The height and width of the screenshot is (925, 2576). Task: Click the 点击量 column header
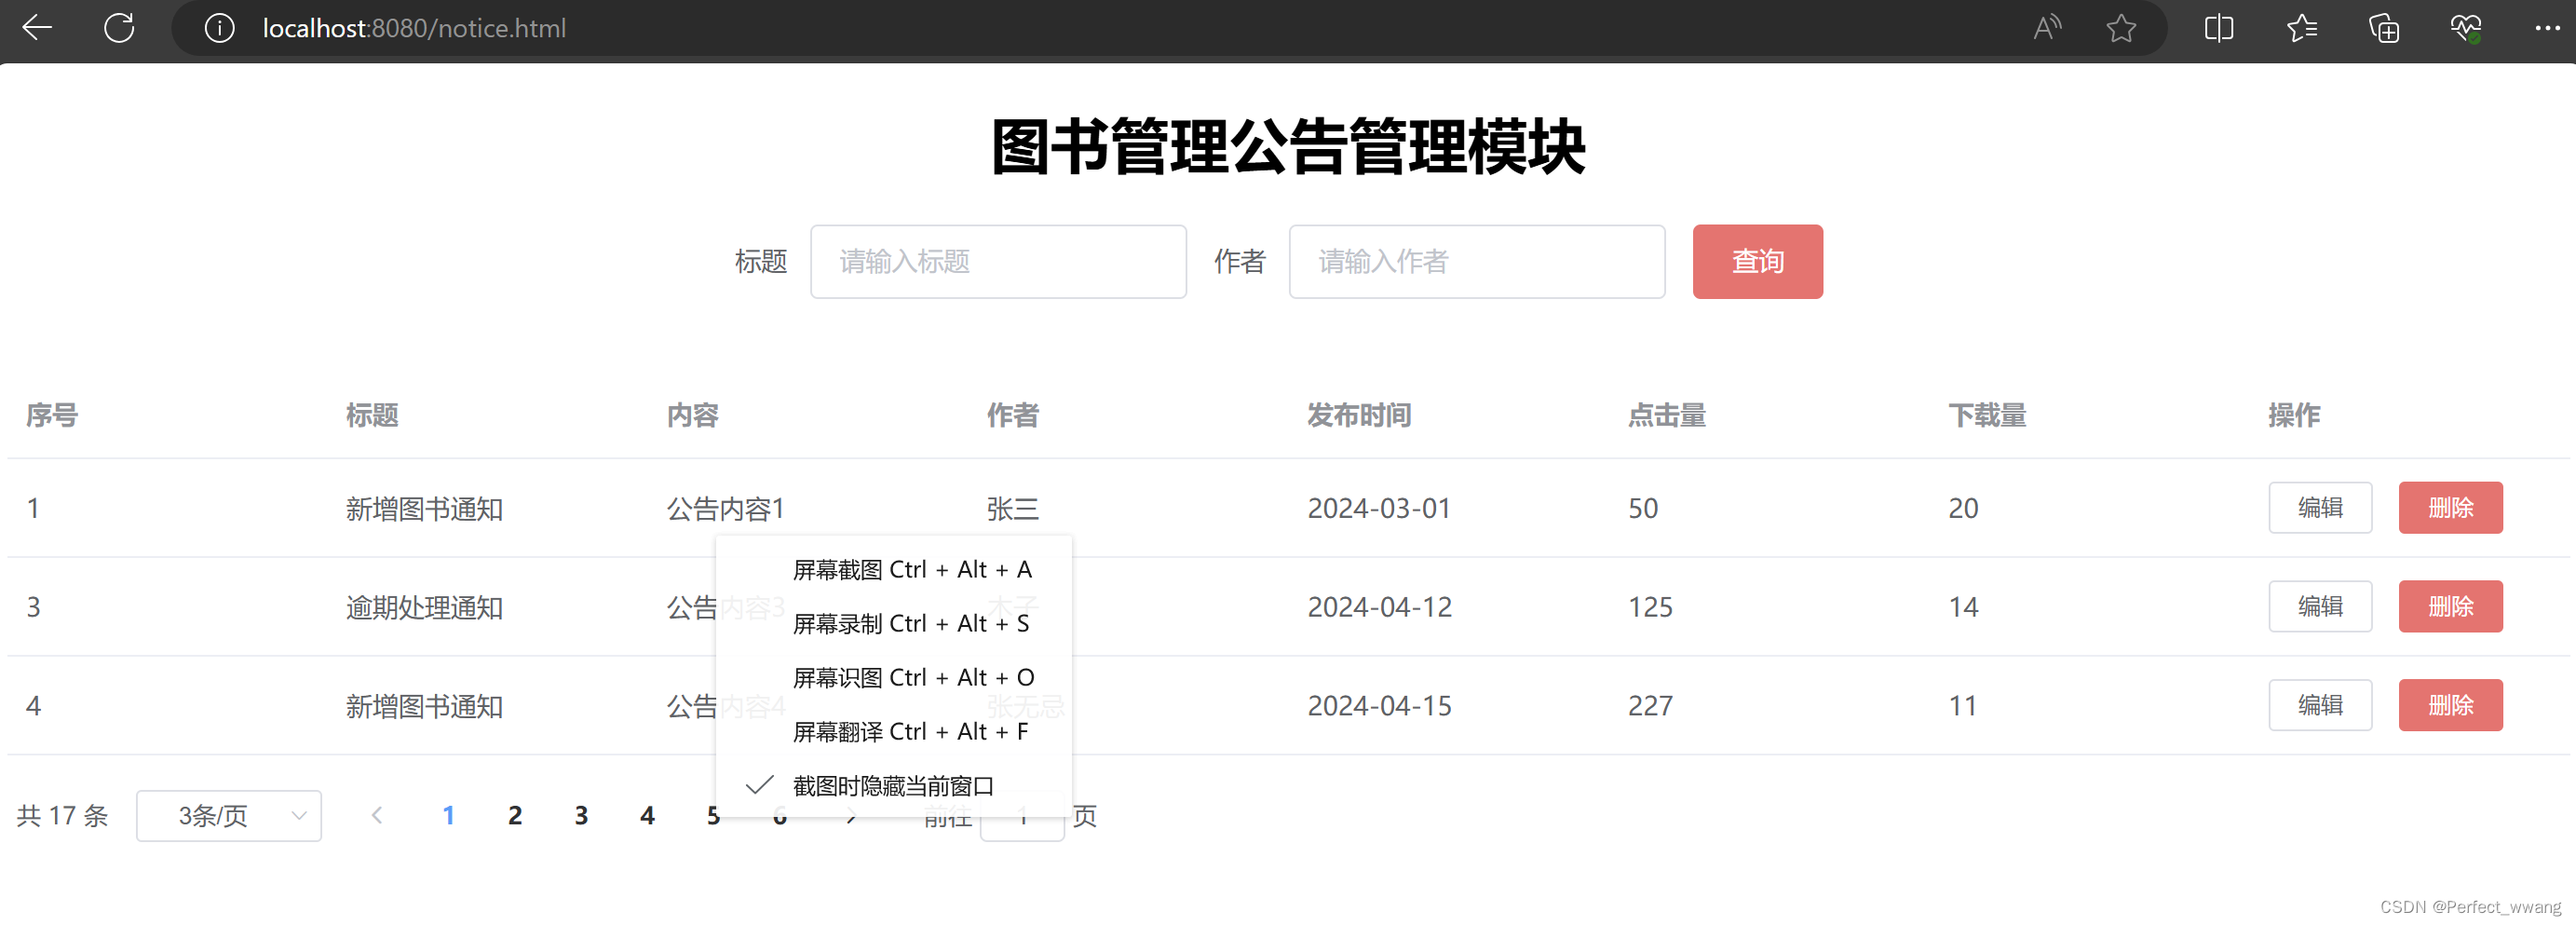pos(1667,415)
